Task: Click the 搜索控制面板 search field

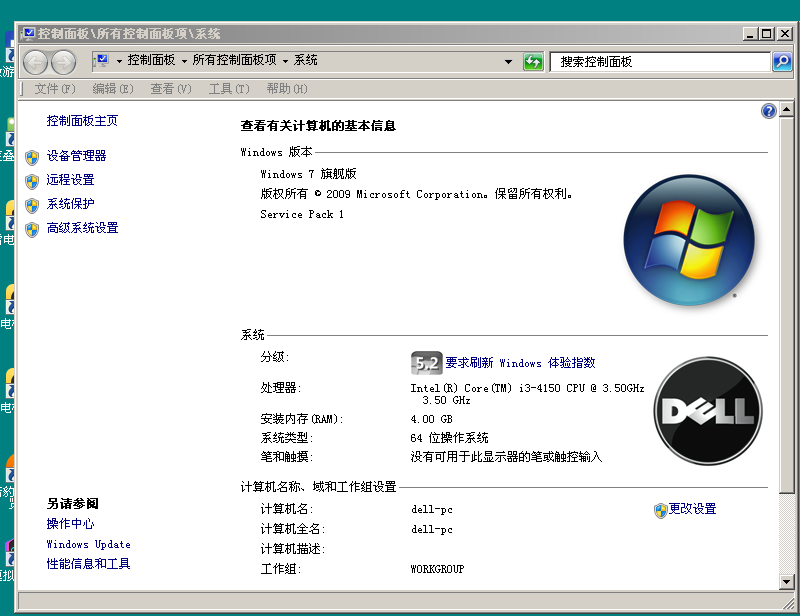Action: click(x=660, y=62)
